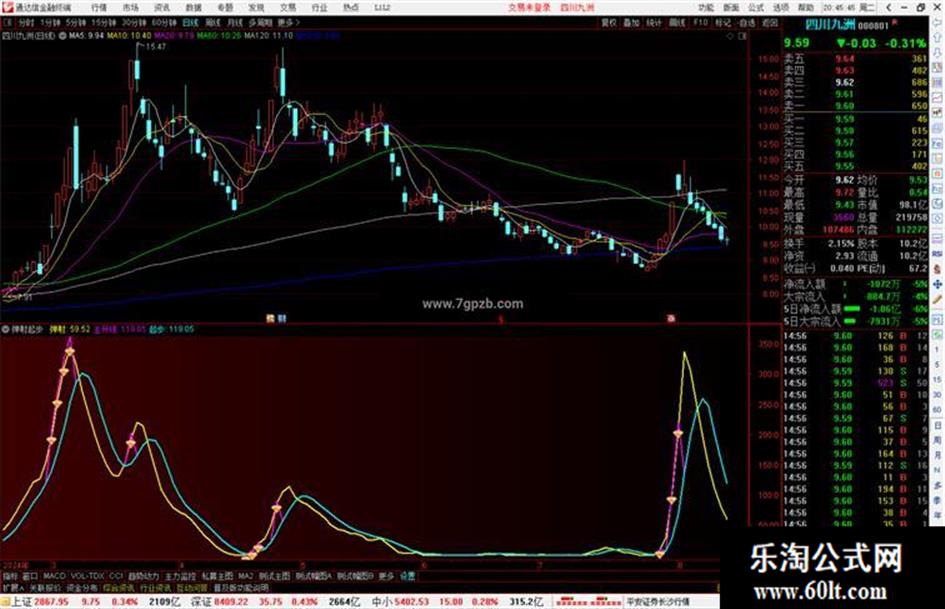Click the back arrow in the title bar
Screen dimensions: 945x609
tap(889, 8)
